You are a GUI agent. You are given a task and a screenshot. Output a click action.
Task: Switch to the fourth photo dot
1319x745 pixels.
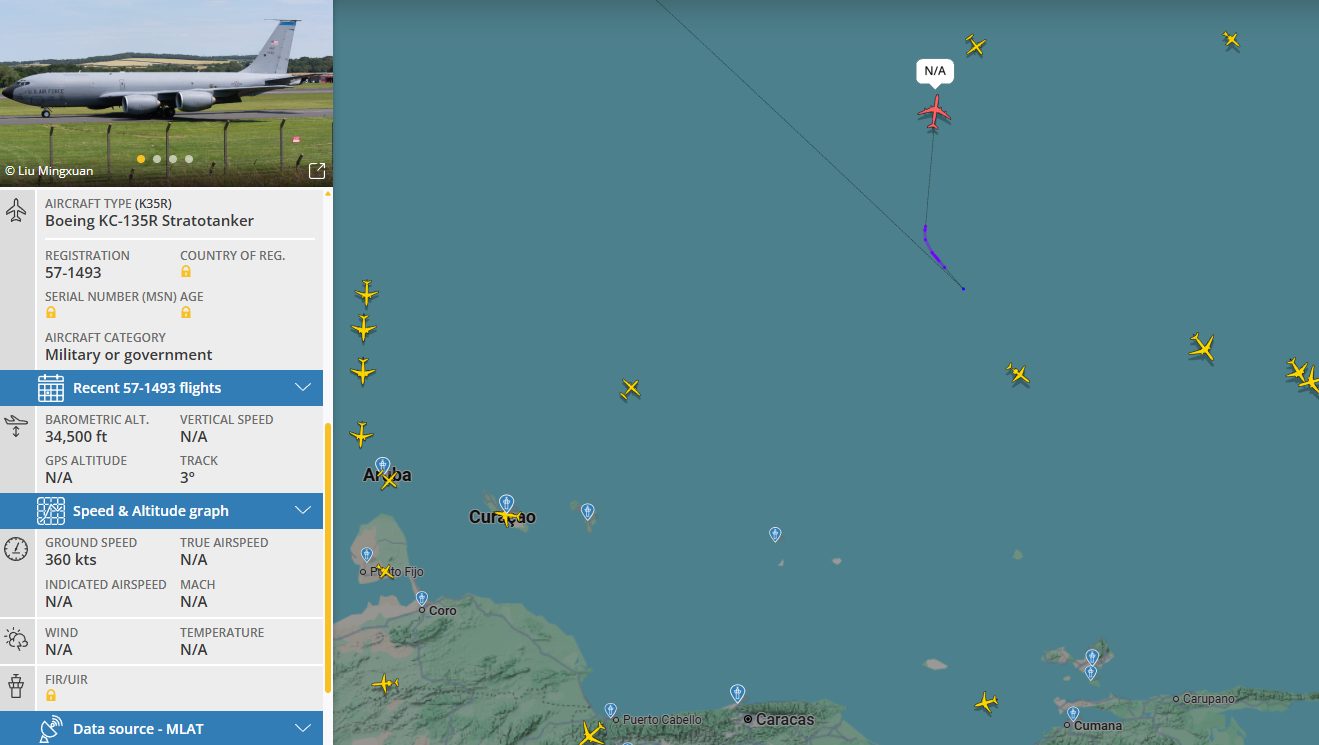189,159
